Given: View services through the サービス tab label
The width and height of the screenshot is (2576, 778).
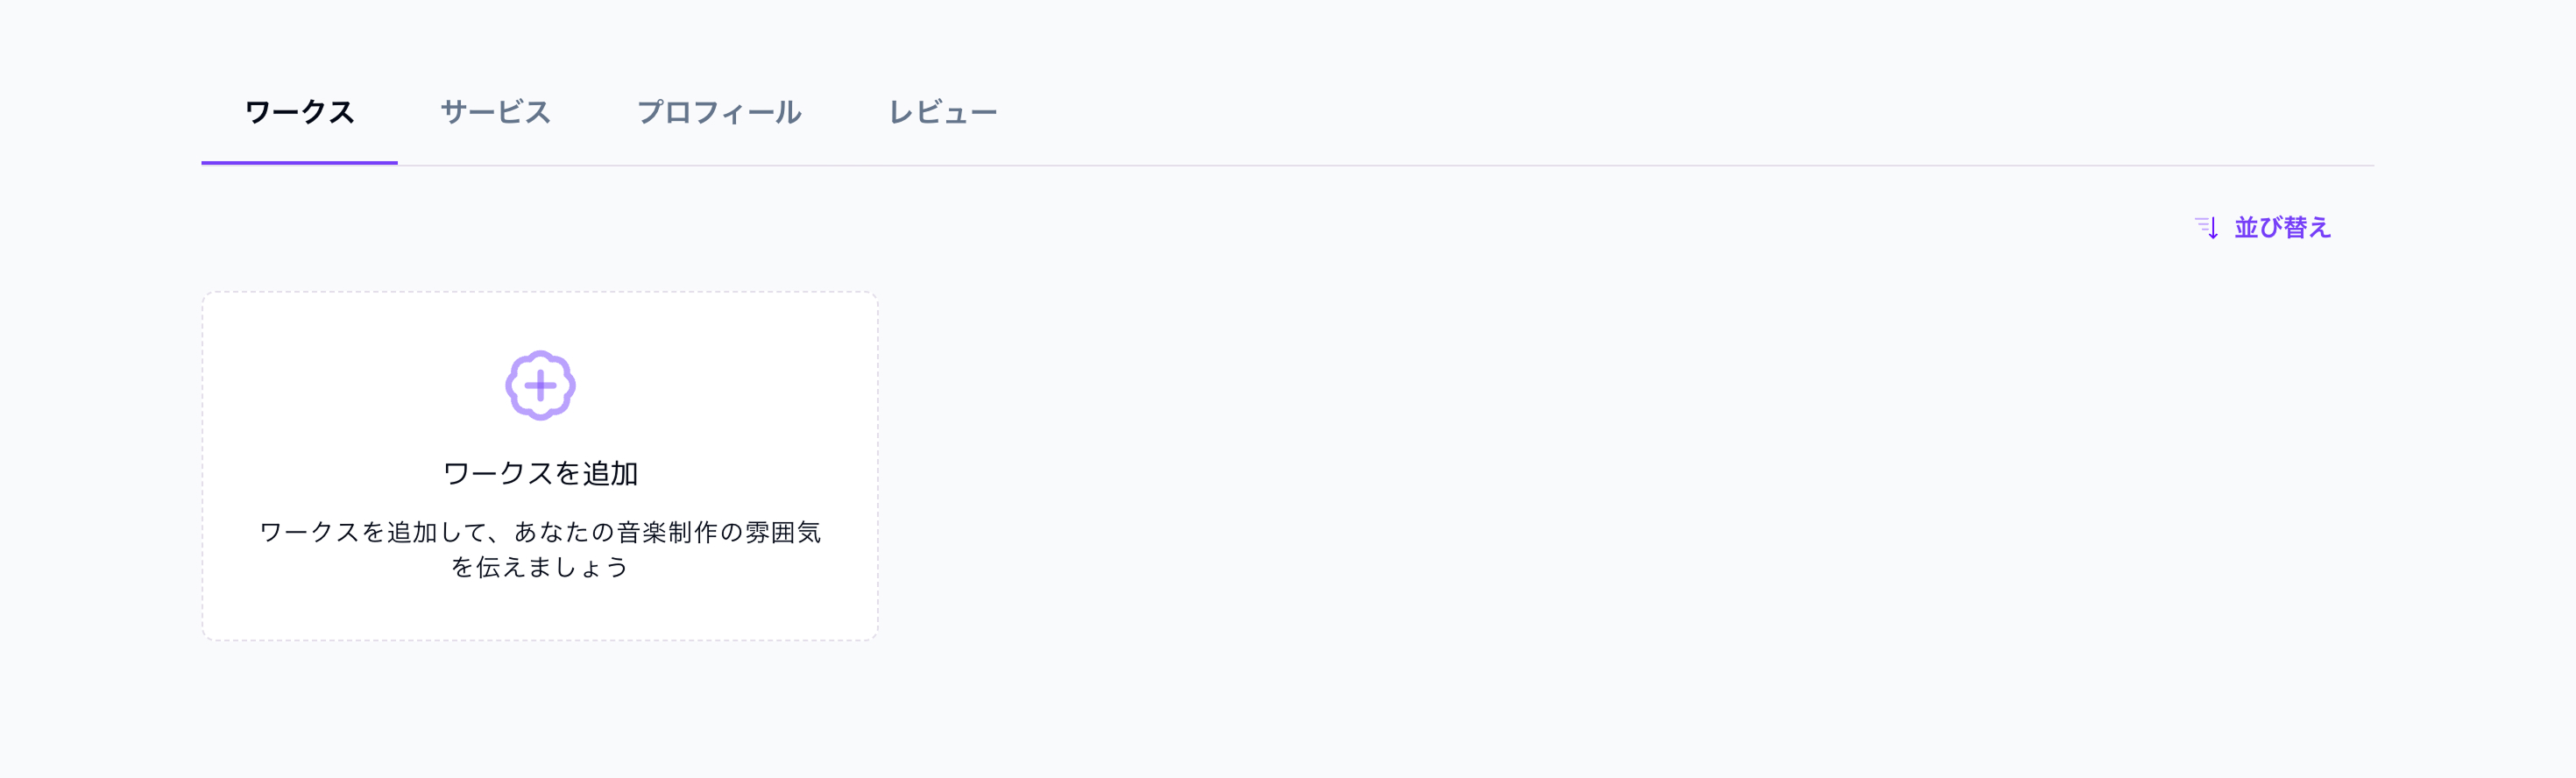Looking at the screenshot, I should [x=495, y=112].
